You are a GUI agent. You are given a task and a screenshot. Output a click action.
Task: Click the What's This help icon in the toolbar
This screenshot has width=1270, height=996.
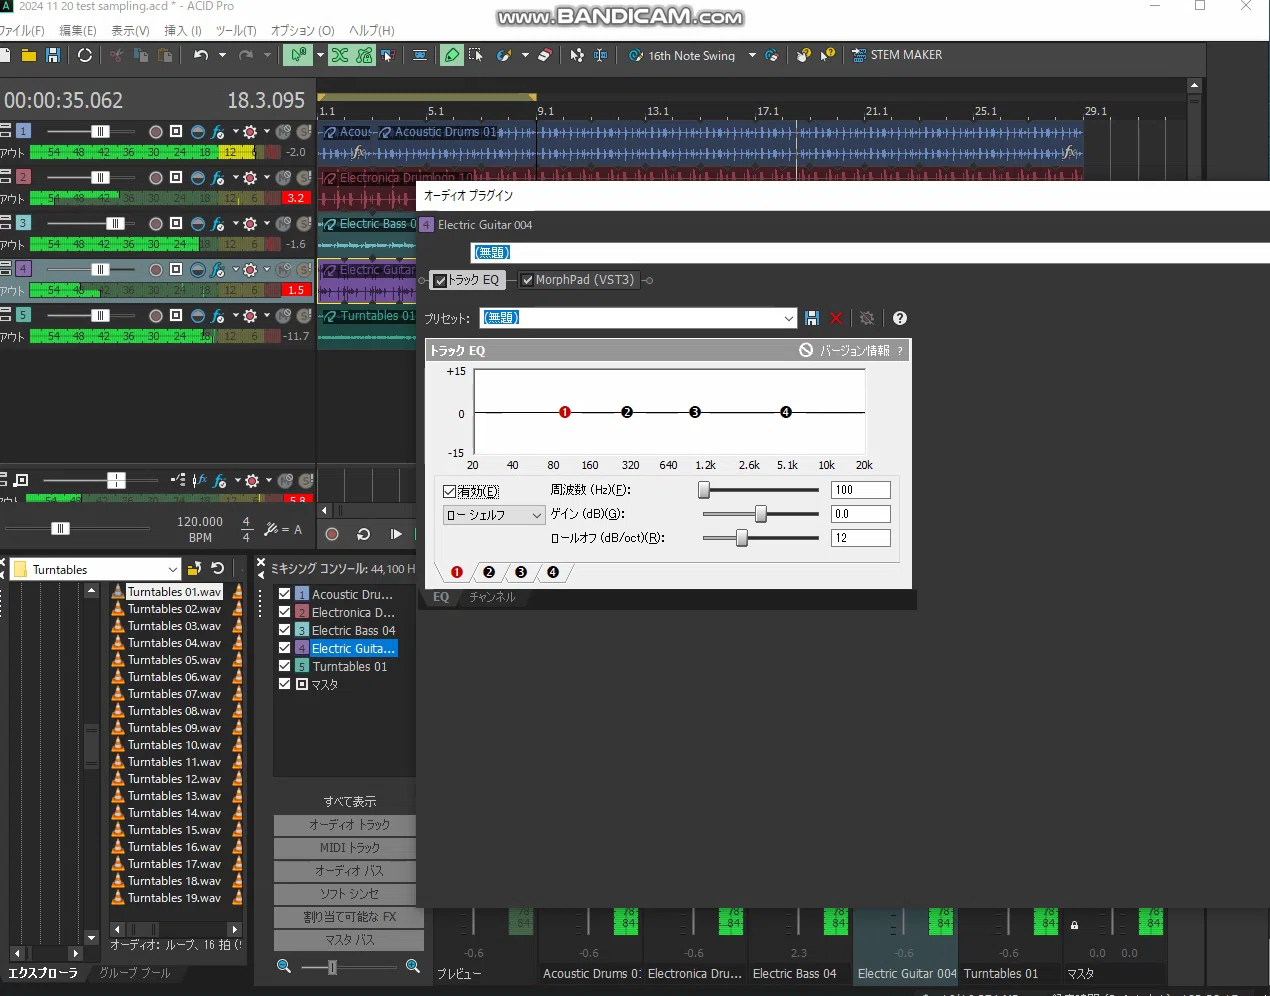[x=828, y=56]
